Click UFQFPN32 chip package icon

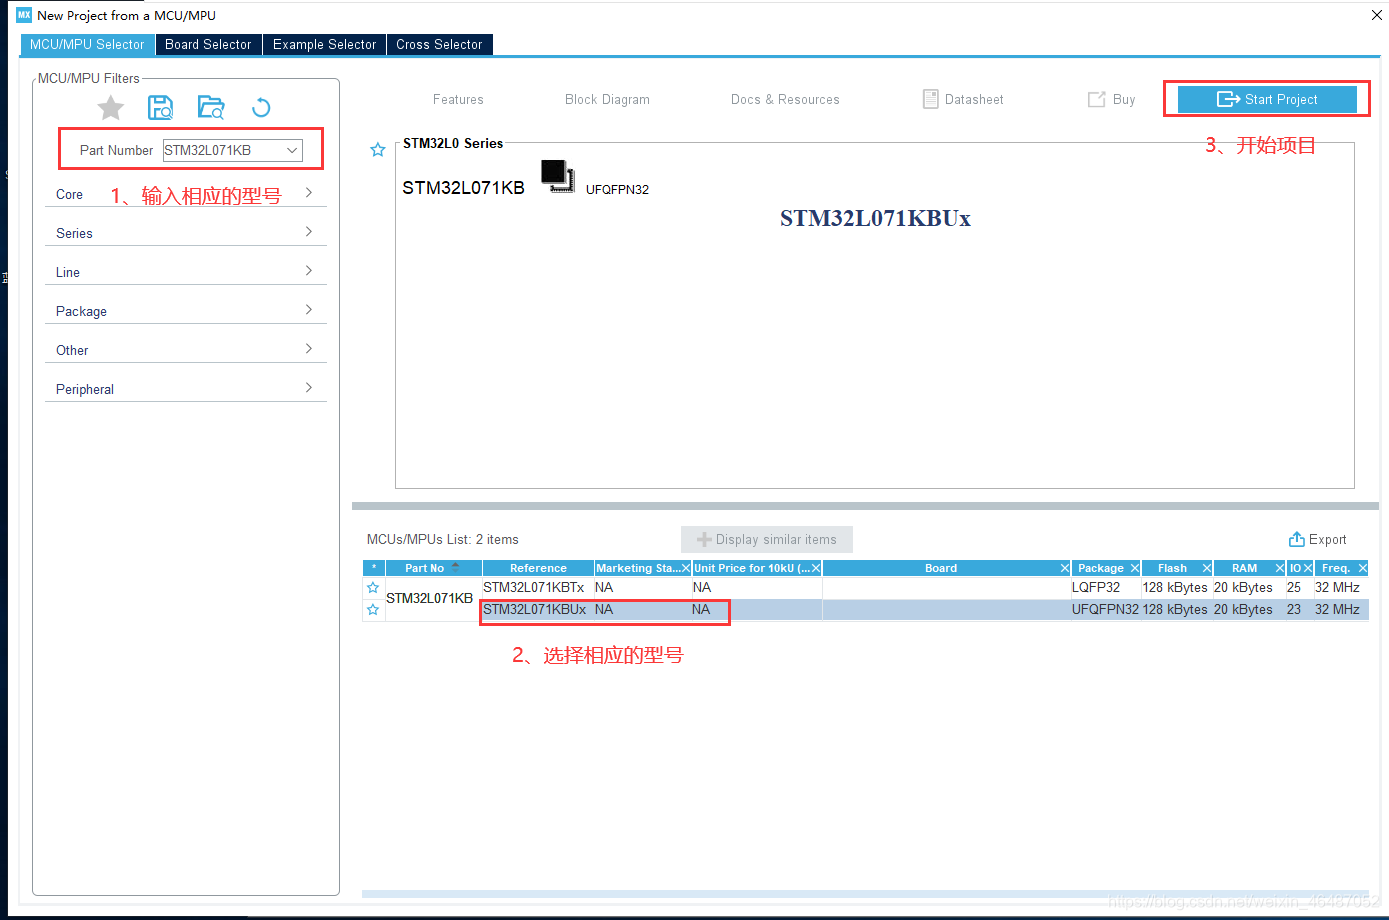pyautogui.click(x=558, y=176)
